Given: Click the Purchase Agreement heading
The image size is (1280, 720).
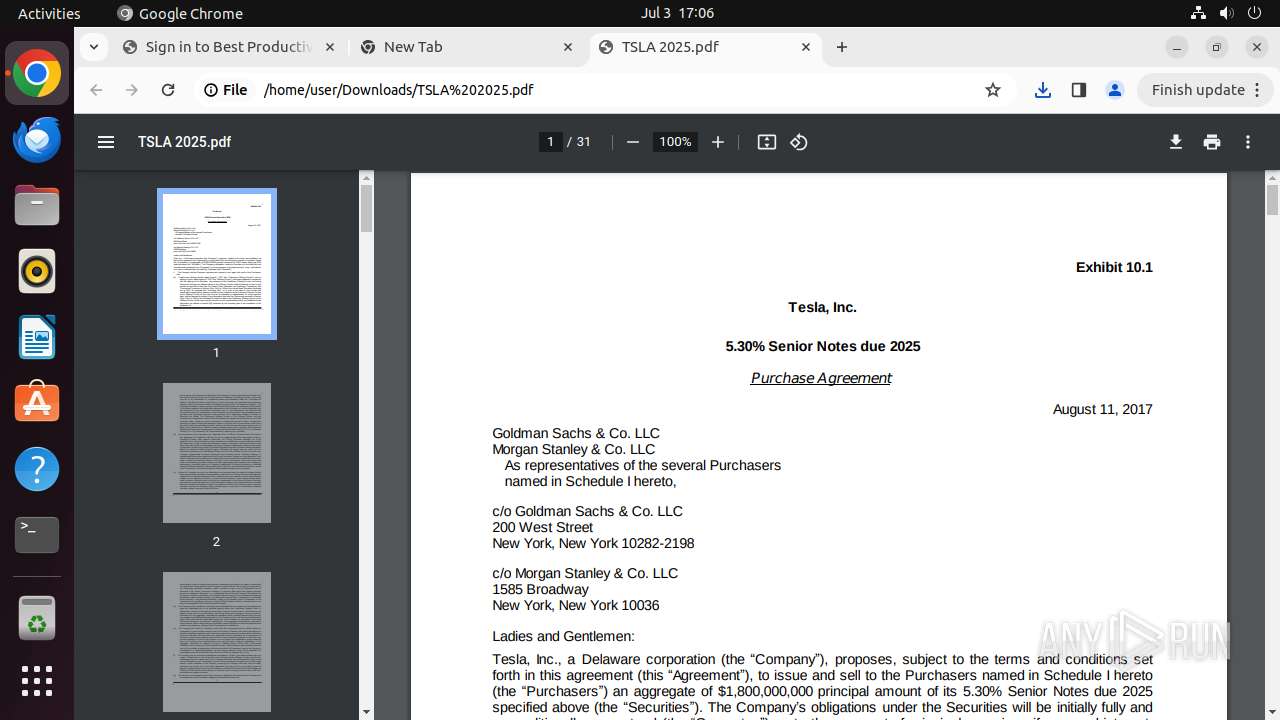Looking at the screenshot, I should click(821, 378).
